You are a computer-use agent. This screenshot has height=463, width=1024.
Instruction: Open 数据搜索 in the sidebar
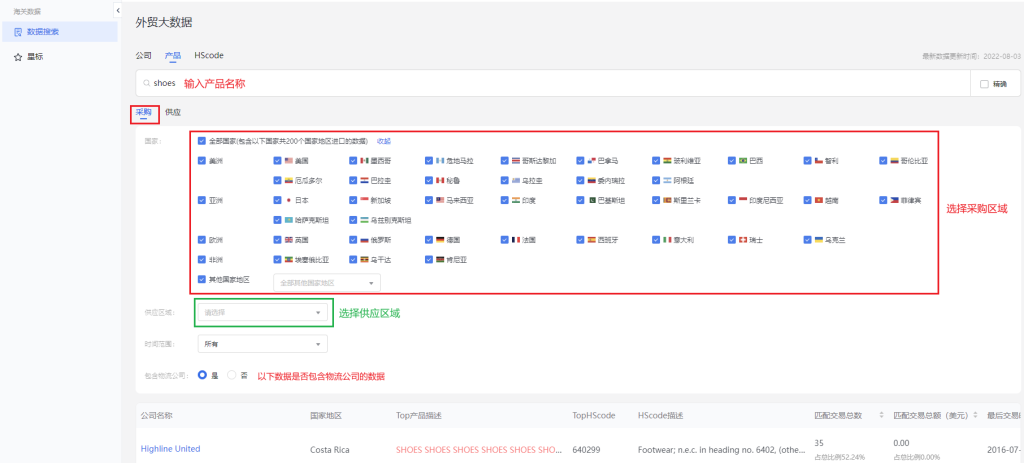tap(42, 32)
